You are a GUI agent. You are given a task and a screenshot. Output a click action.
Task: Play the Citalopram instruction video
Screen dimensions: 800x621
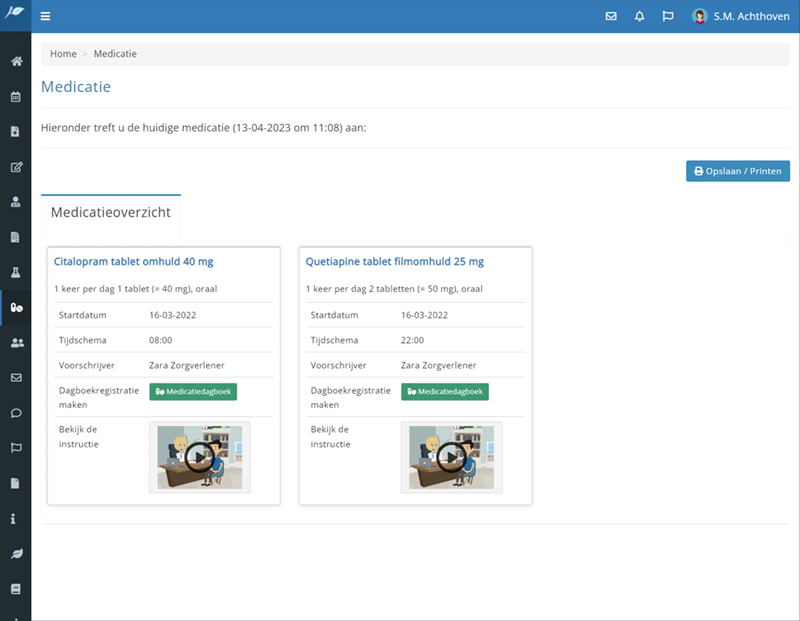click(x=200, y=457)
